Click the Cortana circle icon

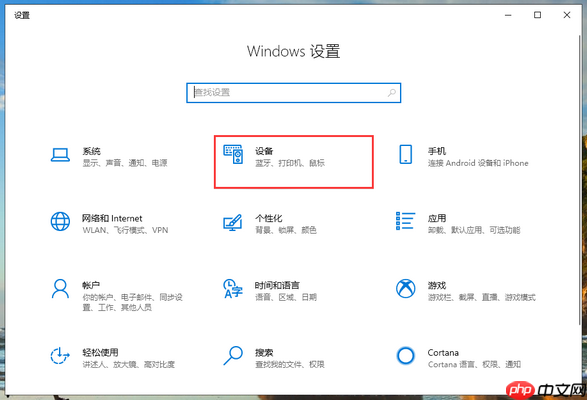(x=405, y=355)
